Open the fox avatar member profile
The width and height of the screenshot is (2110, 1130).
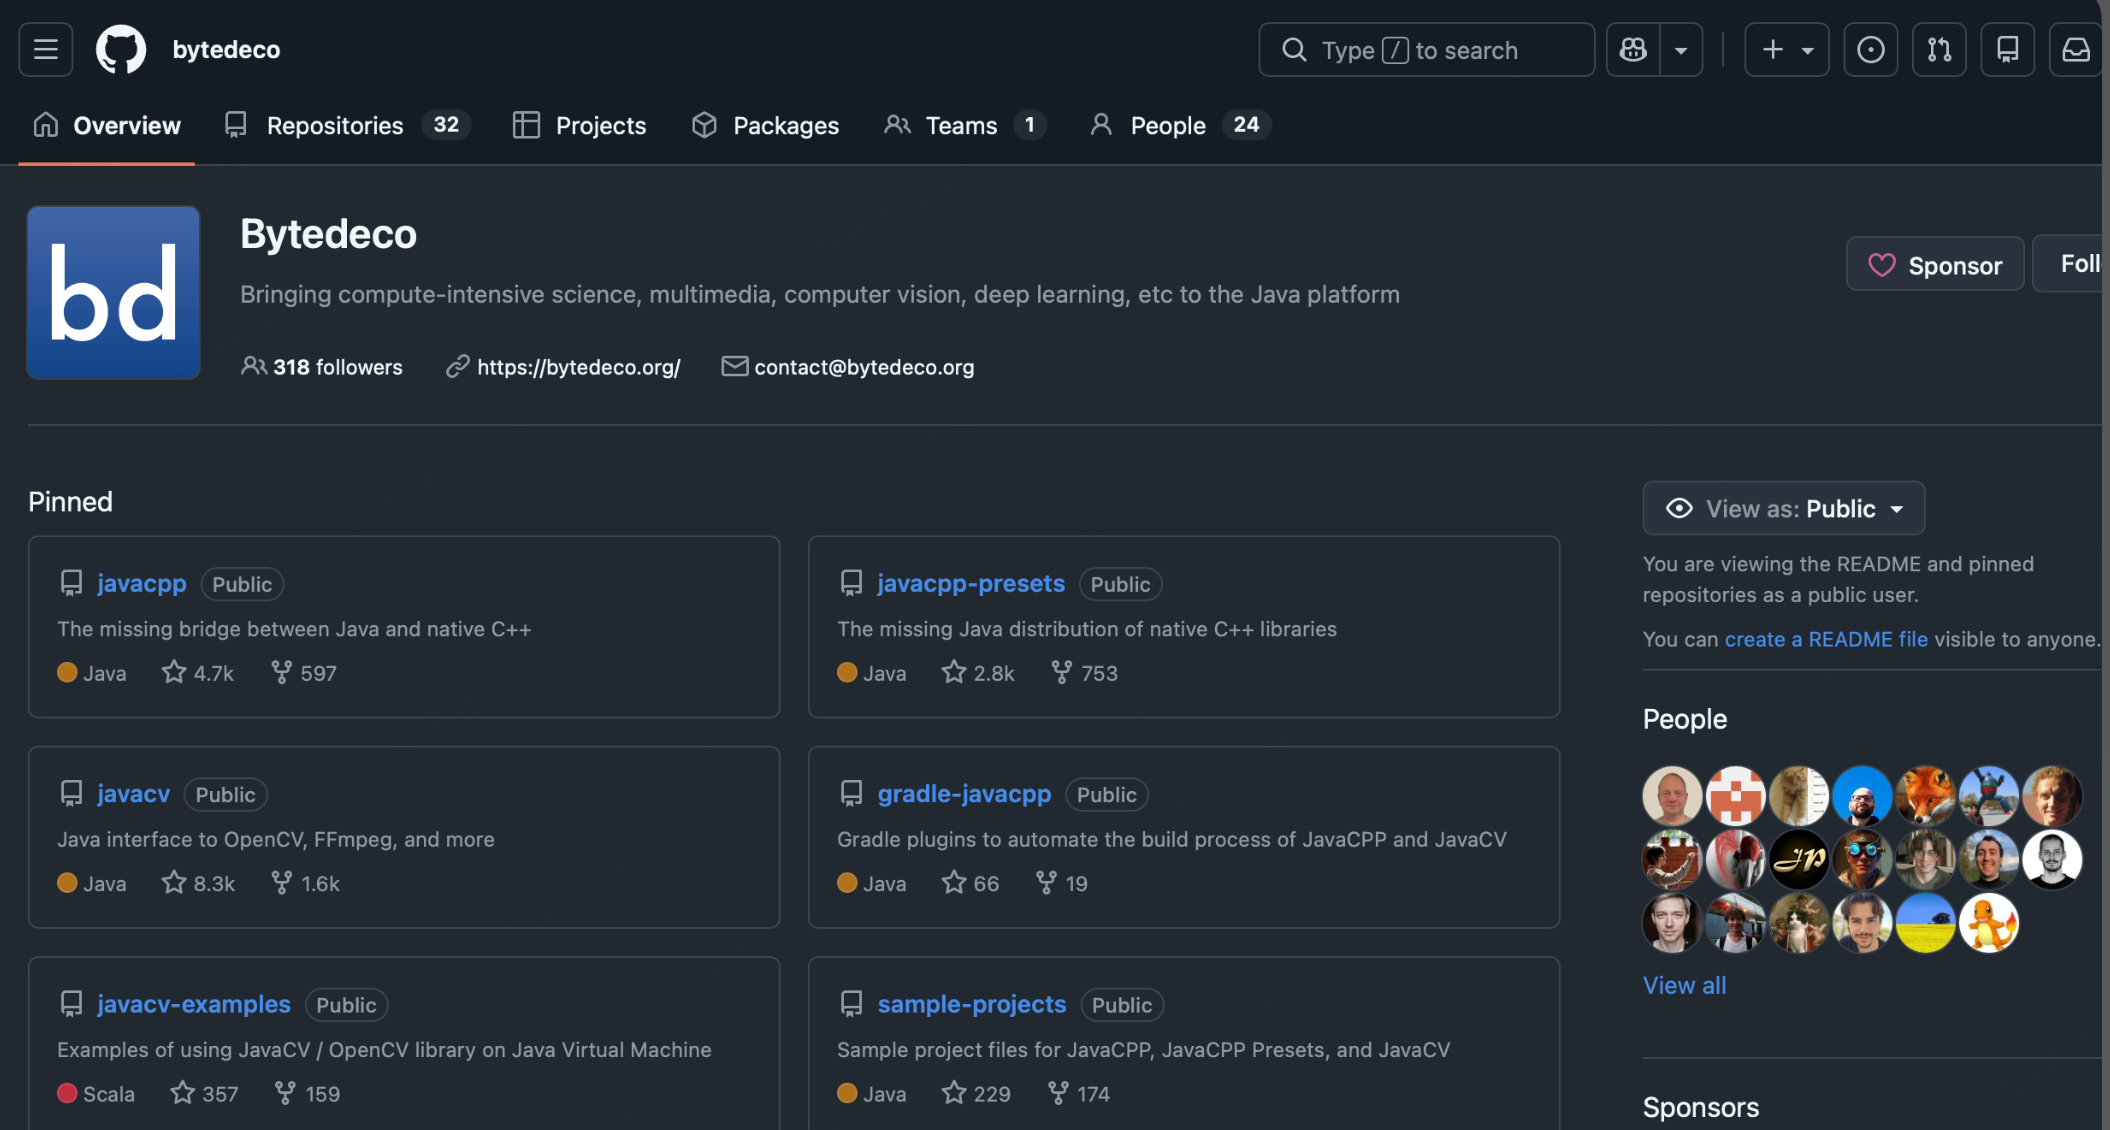click(x=1925, y=796)
